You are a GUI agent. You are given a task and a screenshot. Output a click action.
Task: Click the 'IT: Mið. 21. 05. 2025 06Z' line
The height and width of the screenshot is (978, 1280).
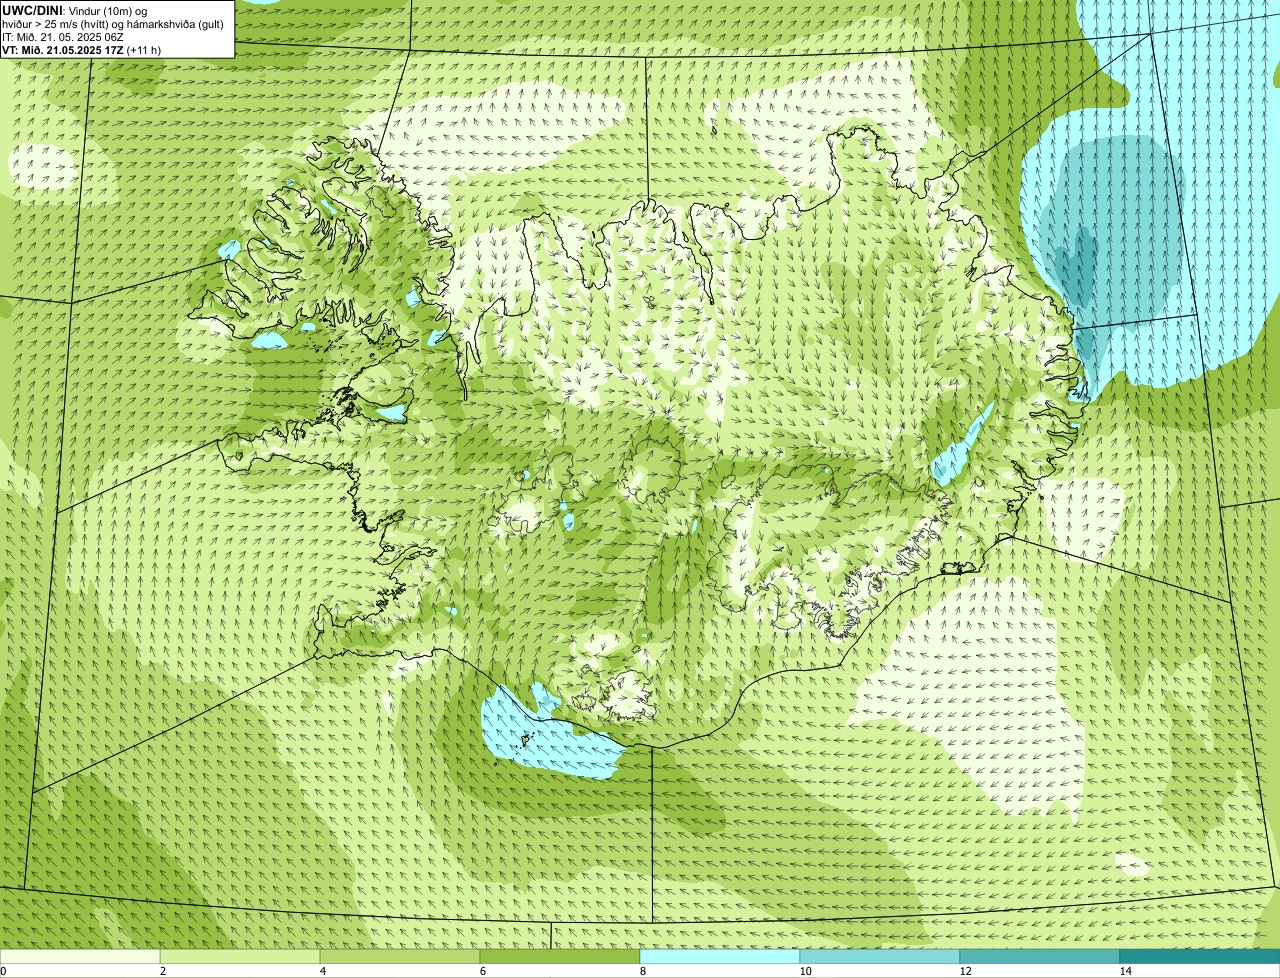[x=63, y=37]
